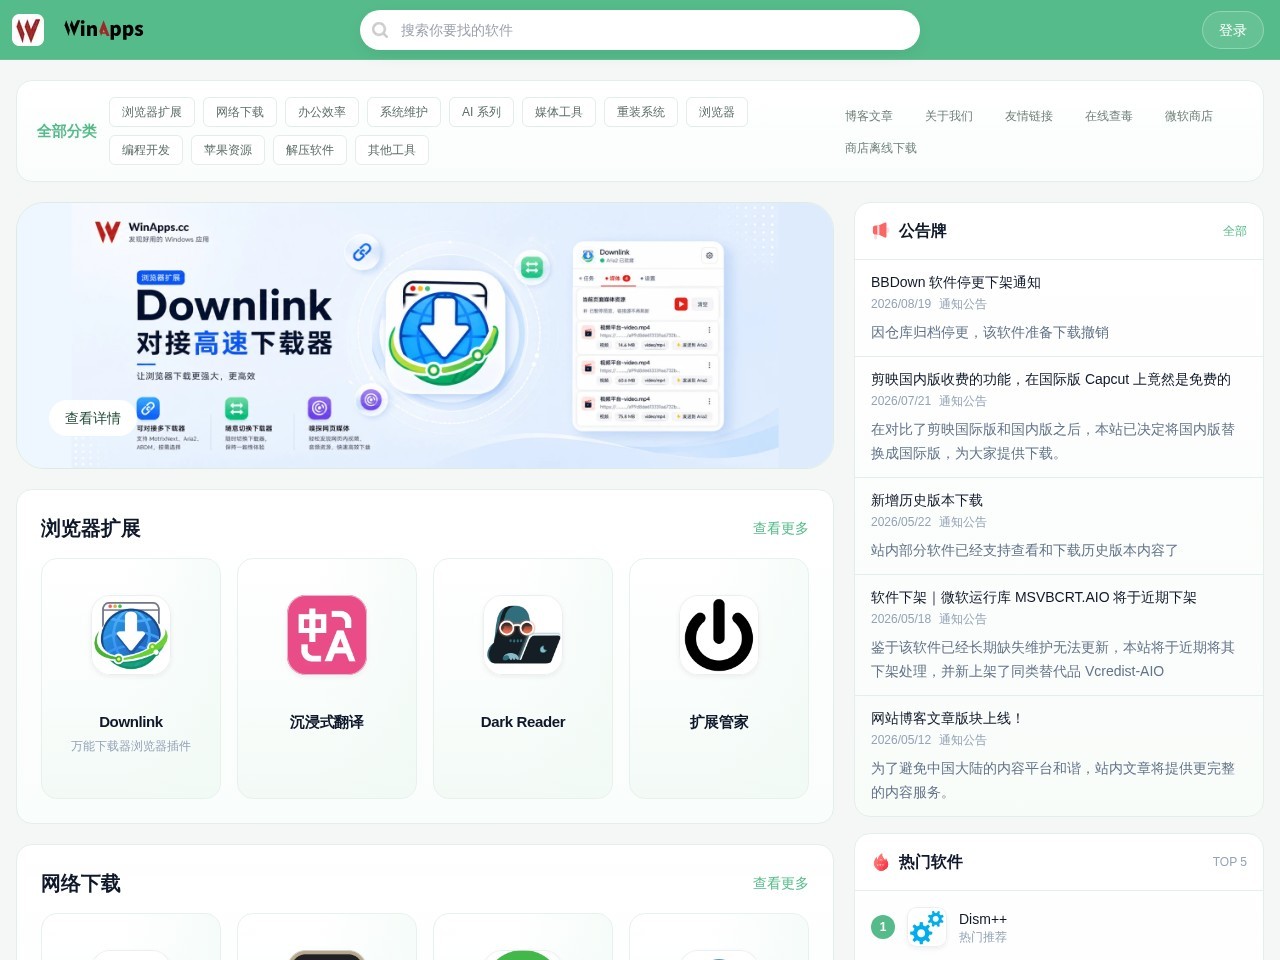
Task: Open the 博客文章 link
Action: point(869,116)
